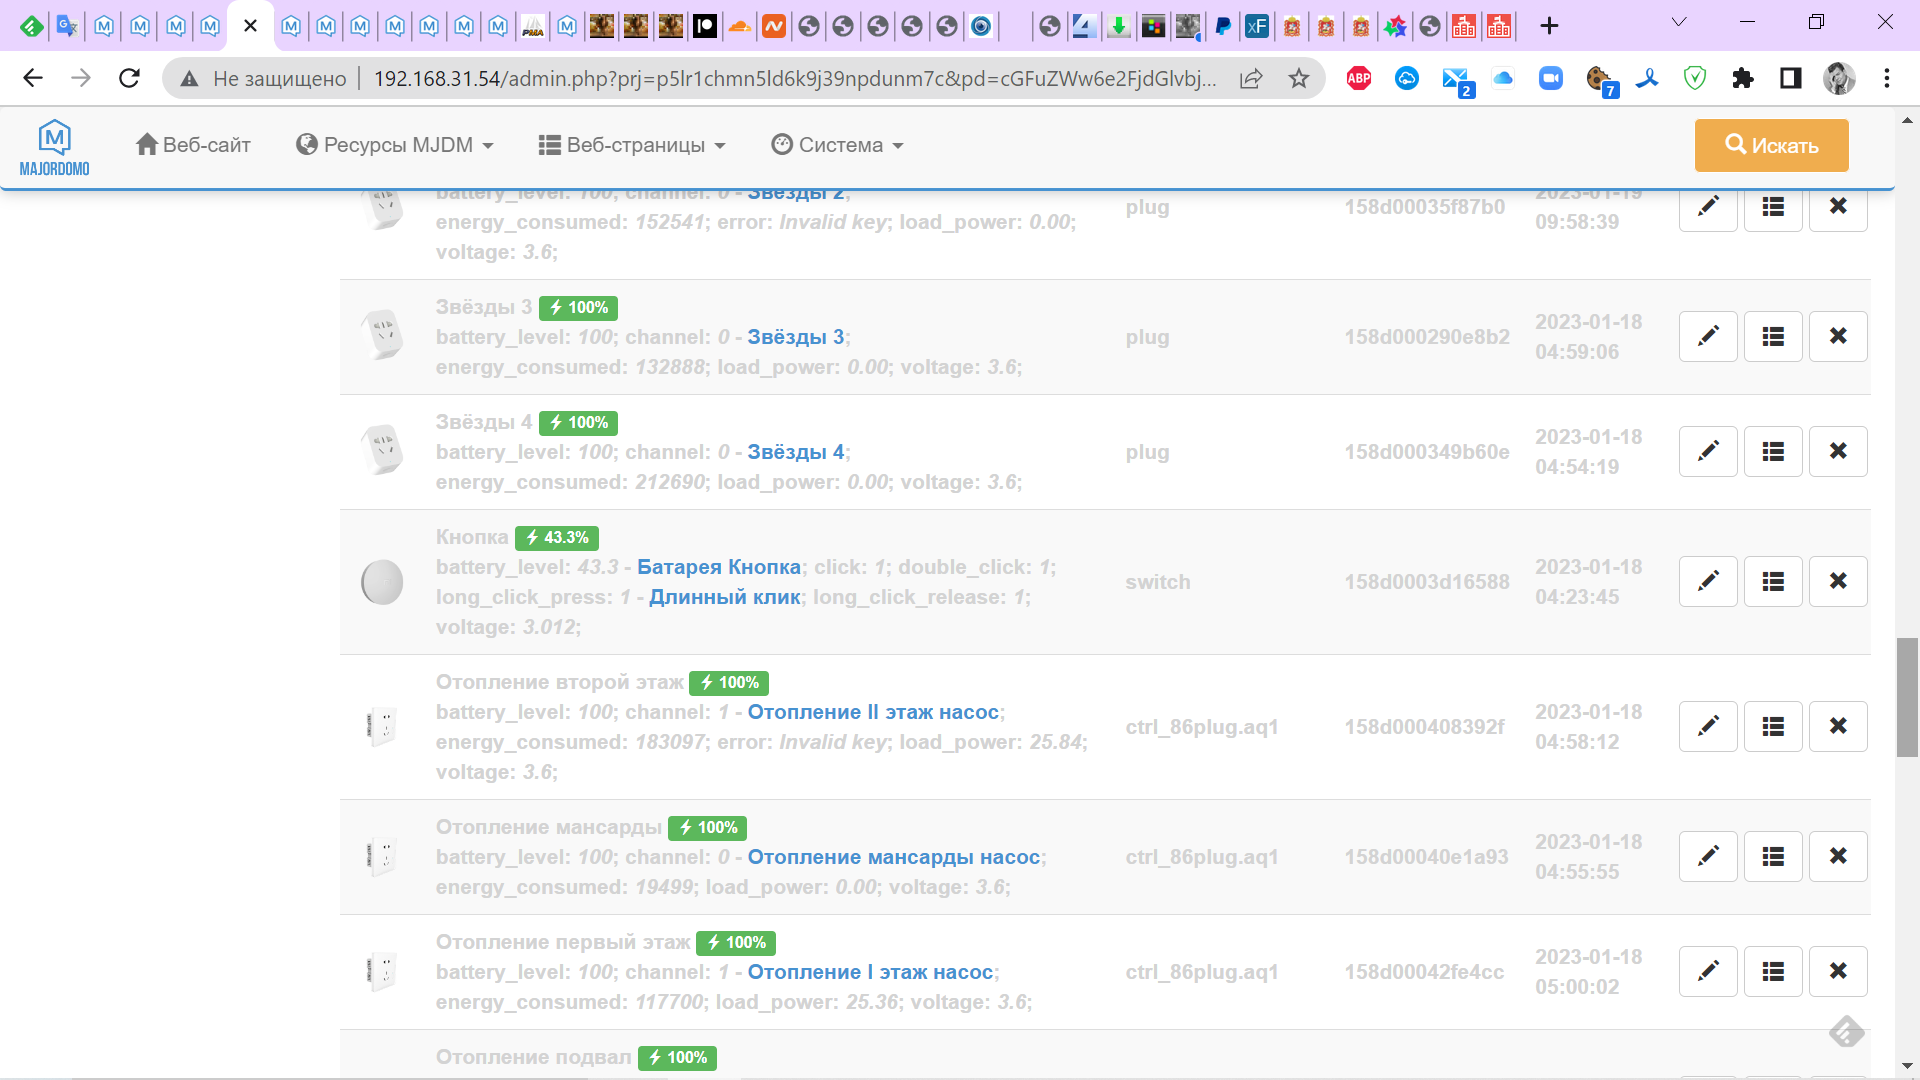Go to Веб-сайт menu item
Viewport: 1920px width, 1080px height.
(x=193, y=145)
